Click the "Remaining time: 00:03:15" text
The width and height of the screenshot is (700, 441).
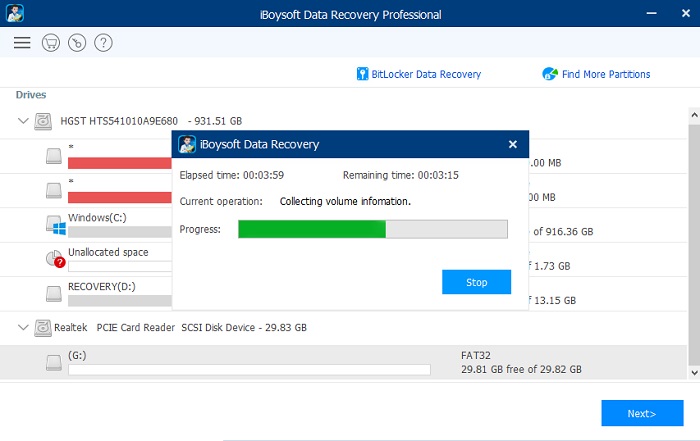(x=400, y=175)
